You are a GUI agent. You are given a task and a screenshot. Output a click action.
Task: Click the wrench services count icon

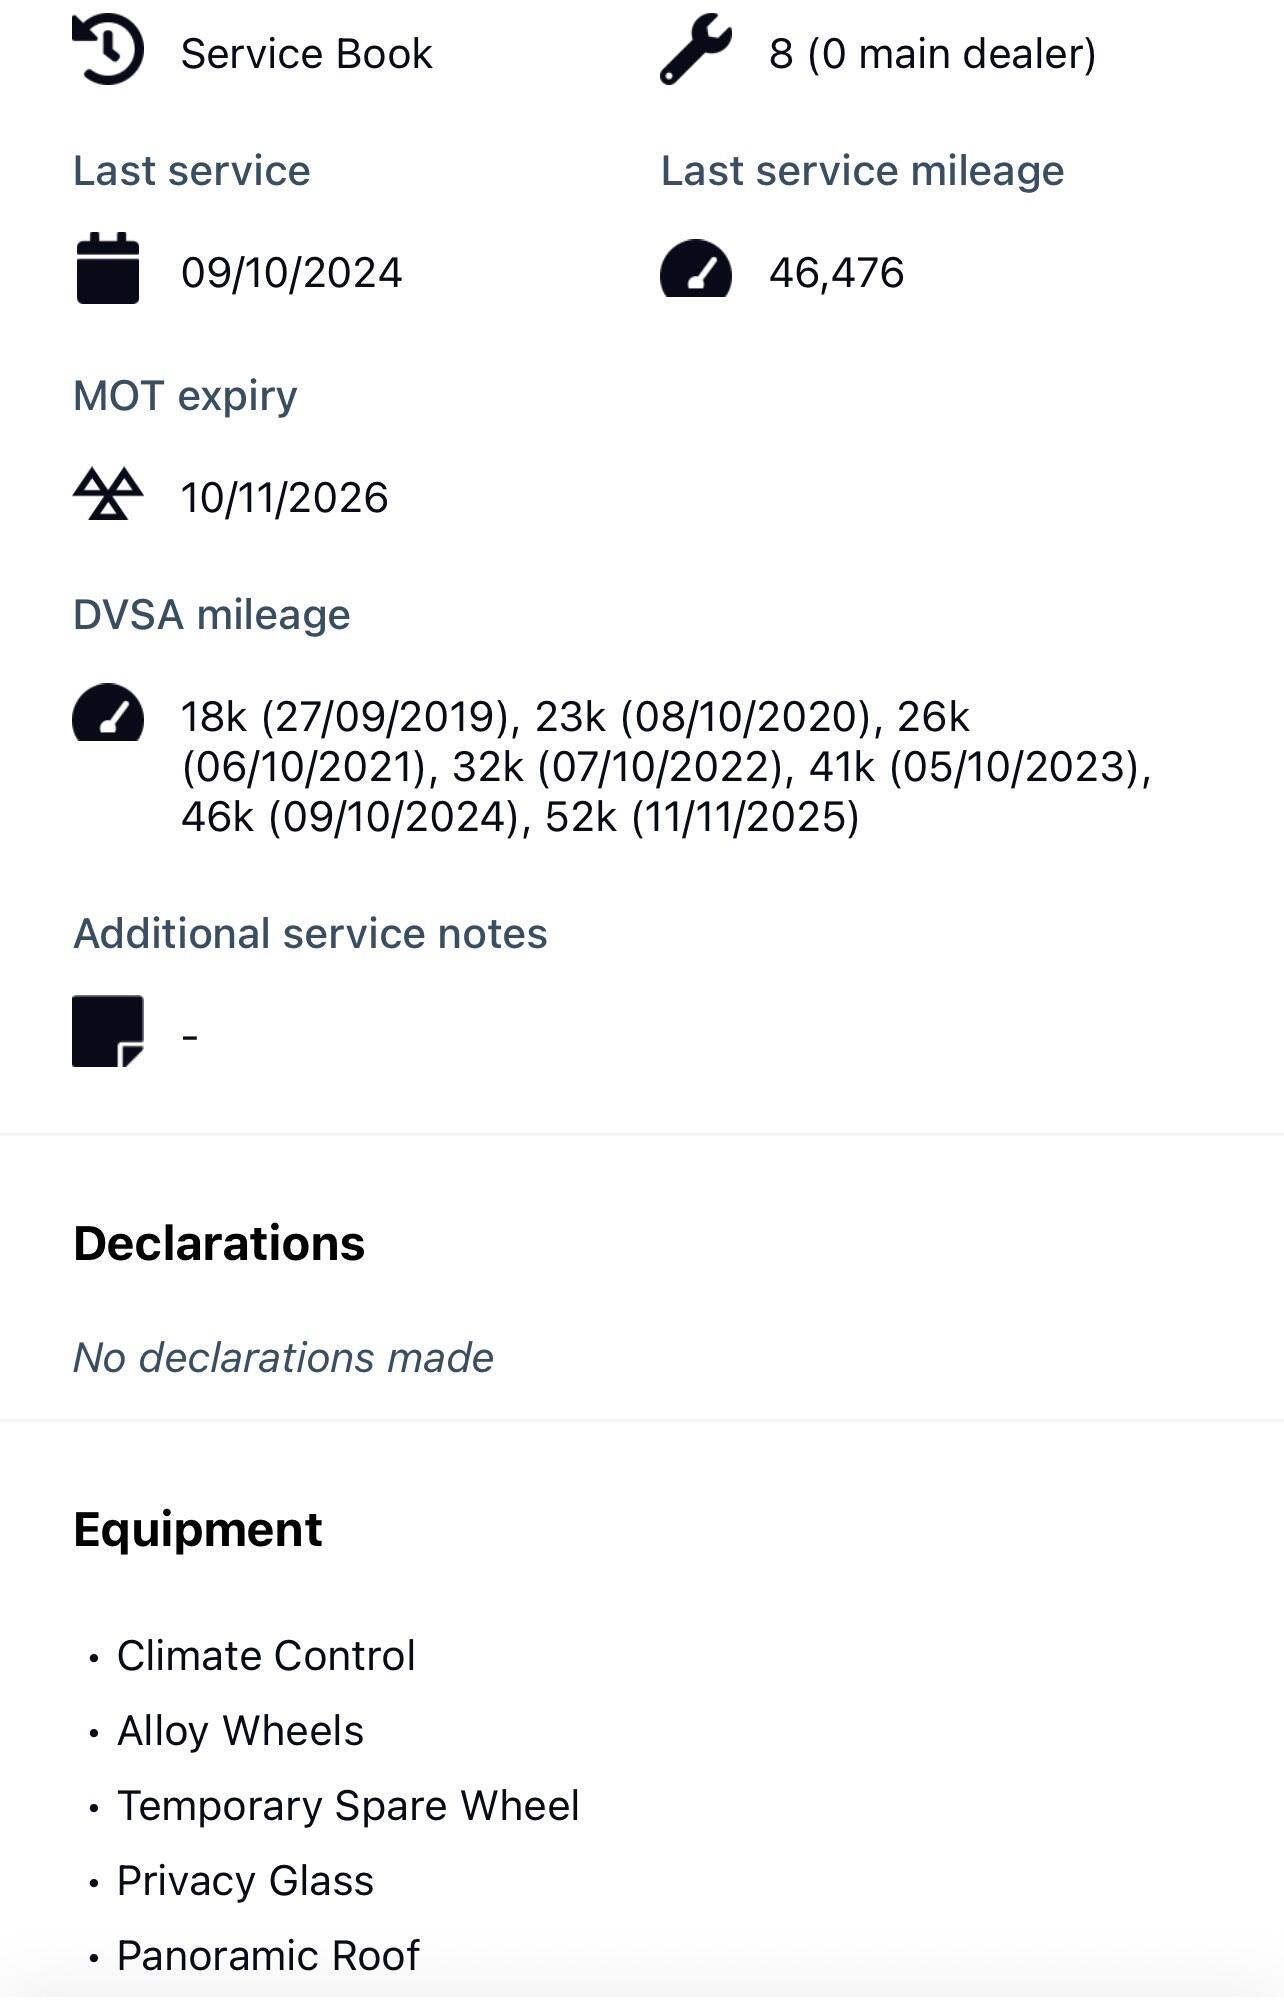[695, 49]
